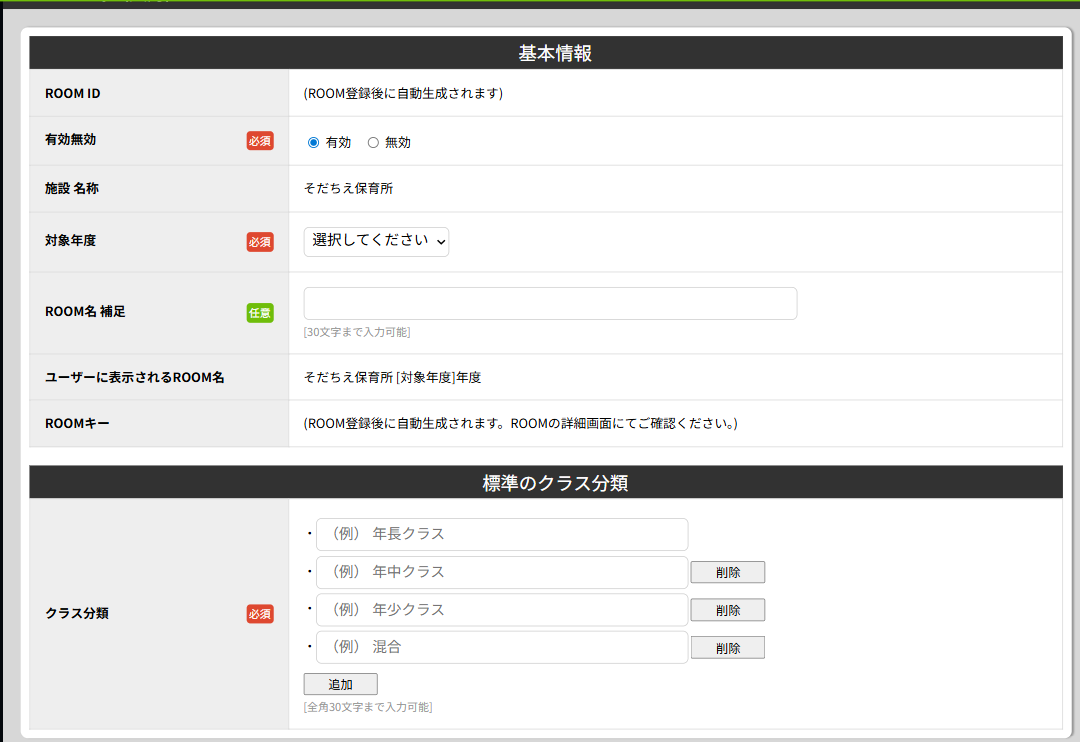Focus the 年少クラス example input field
The width and height of the screenshot is (1080, 742).
[x=502, y=610]
